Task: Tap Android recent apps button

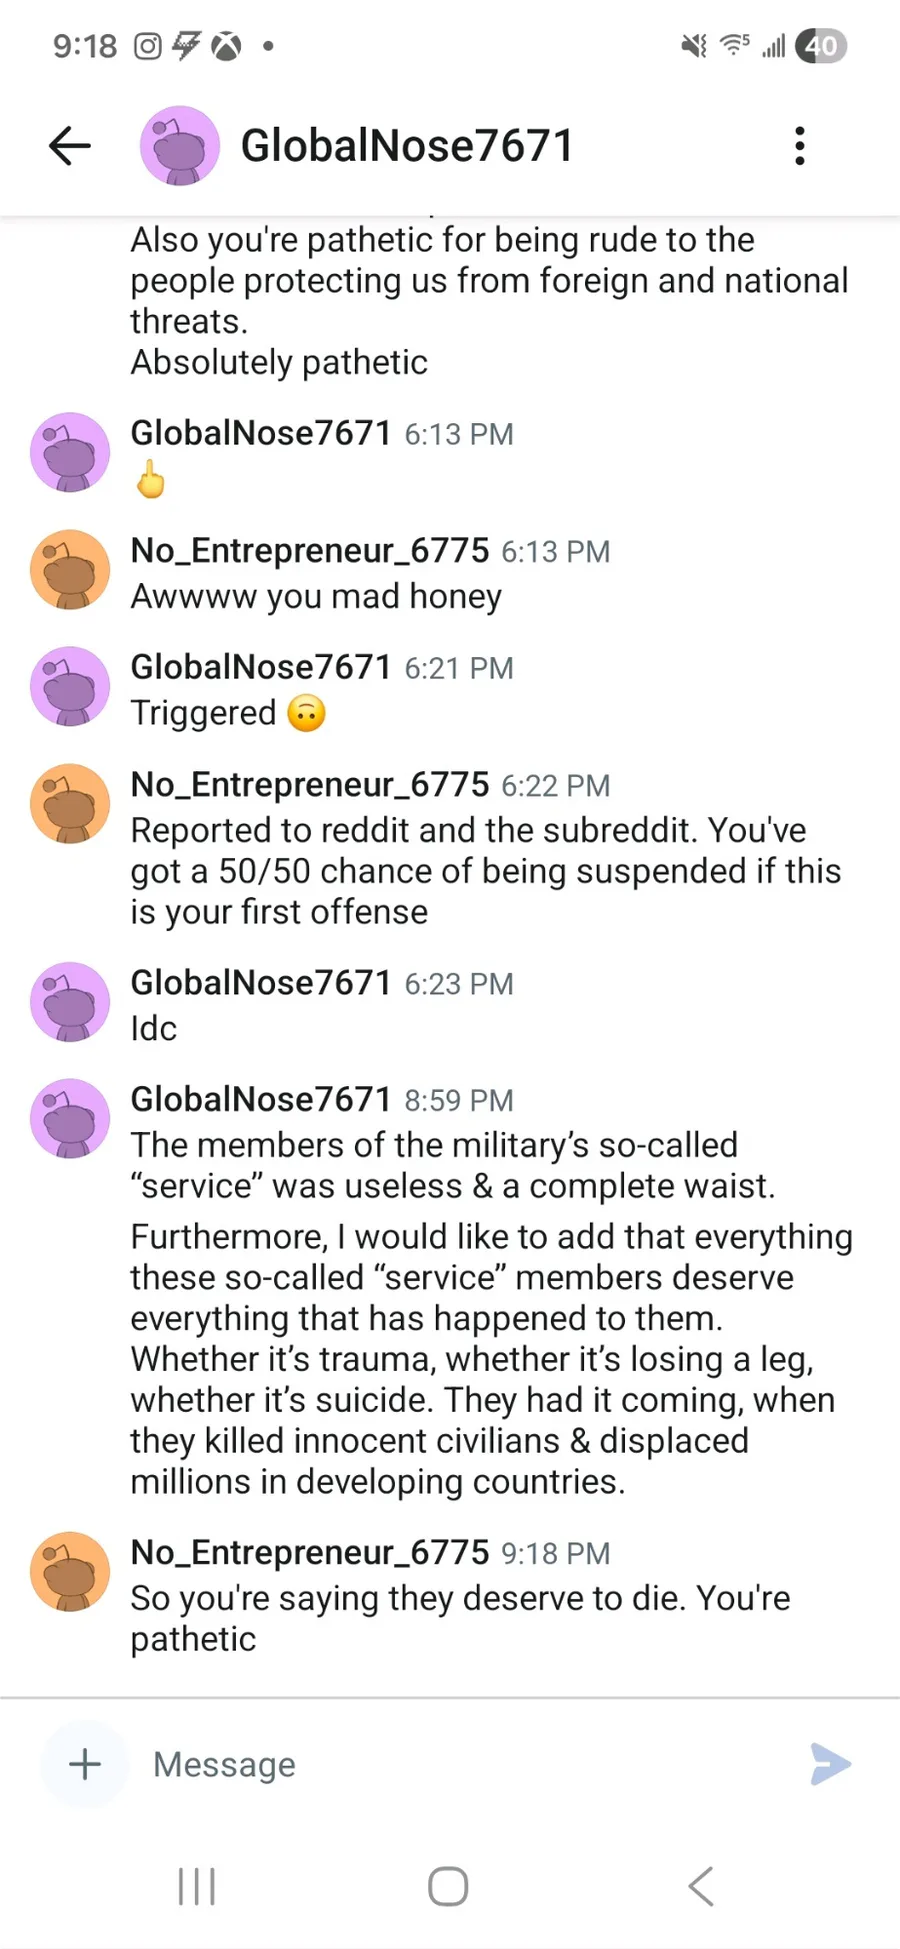Action: (196, 1887)
